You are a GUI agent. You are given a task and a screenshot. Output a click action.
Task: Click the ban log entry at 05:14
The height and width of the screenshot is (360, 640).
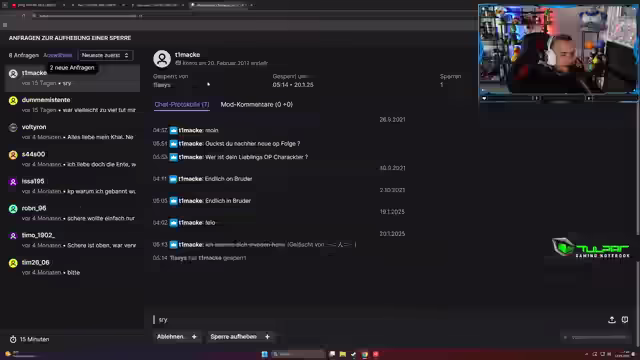(x=200, y=258)
